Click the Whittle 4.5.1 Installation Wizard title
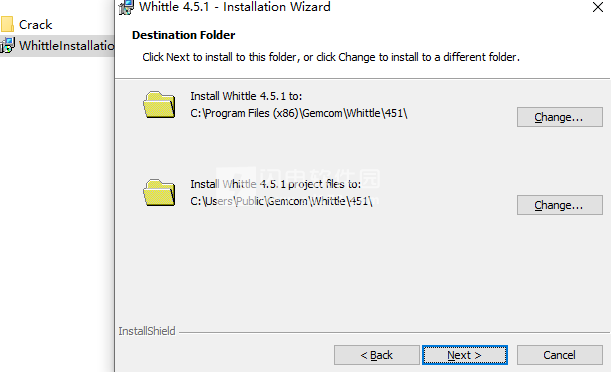This screenshot has width=611, height=372. pos(235,7)
